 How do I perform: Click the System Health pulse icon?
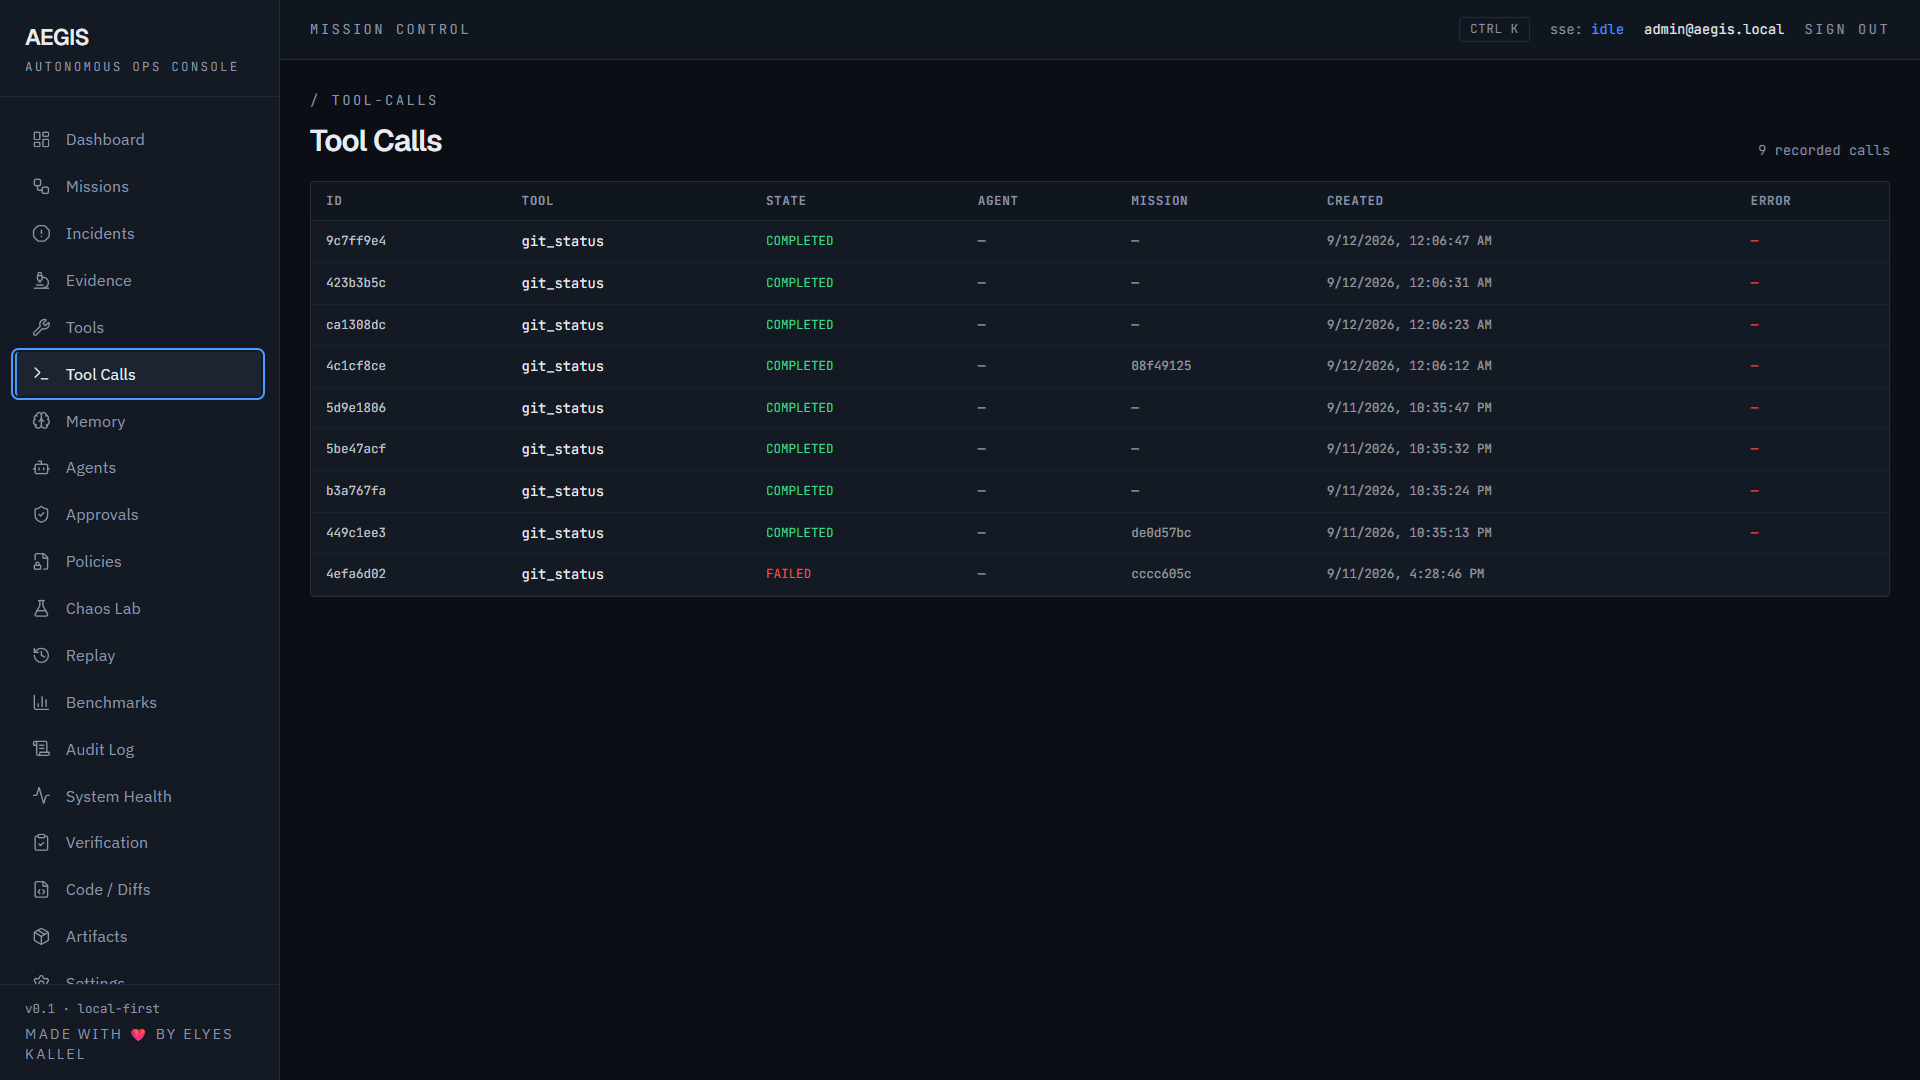click(41, 796)
